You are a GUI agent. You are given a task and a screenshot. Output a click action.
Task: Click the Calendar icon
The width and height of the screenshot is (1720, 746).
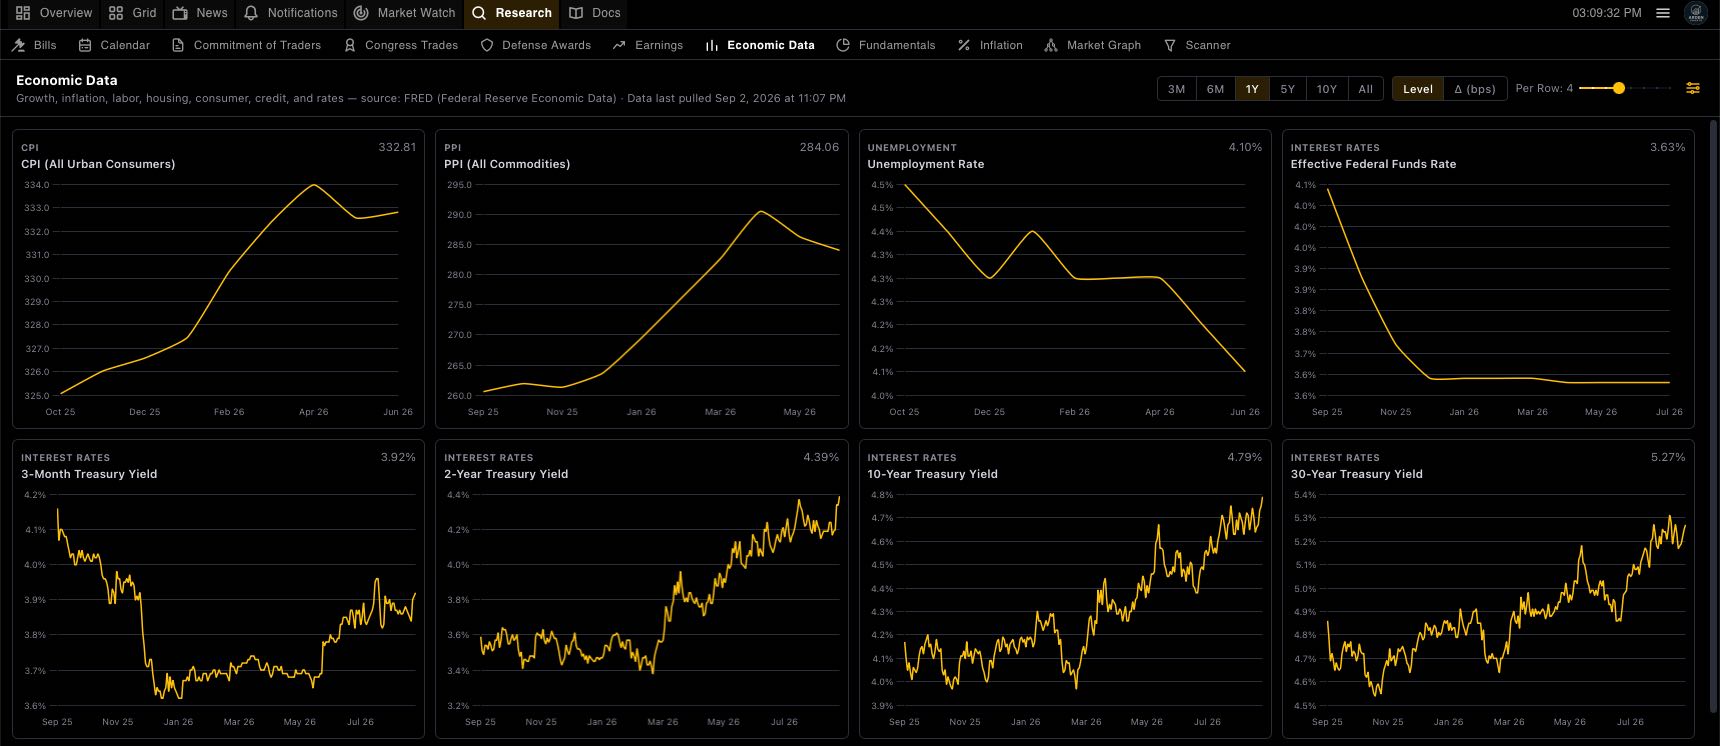click(85, 45)
